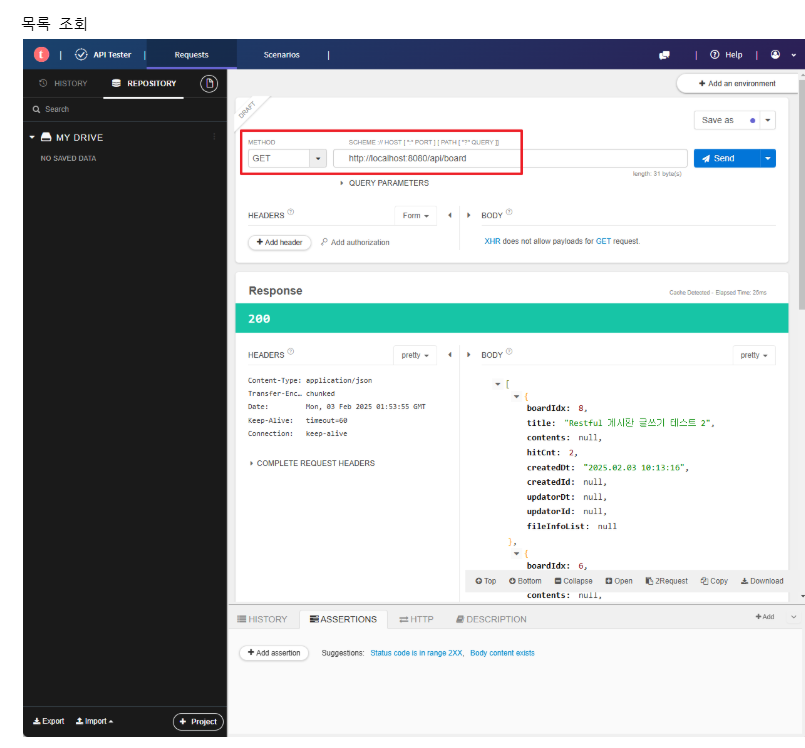Open the Import menu
Image resolution: width=805 pixels, height=748 pixels.
[94, 721]
